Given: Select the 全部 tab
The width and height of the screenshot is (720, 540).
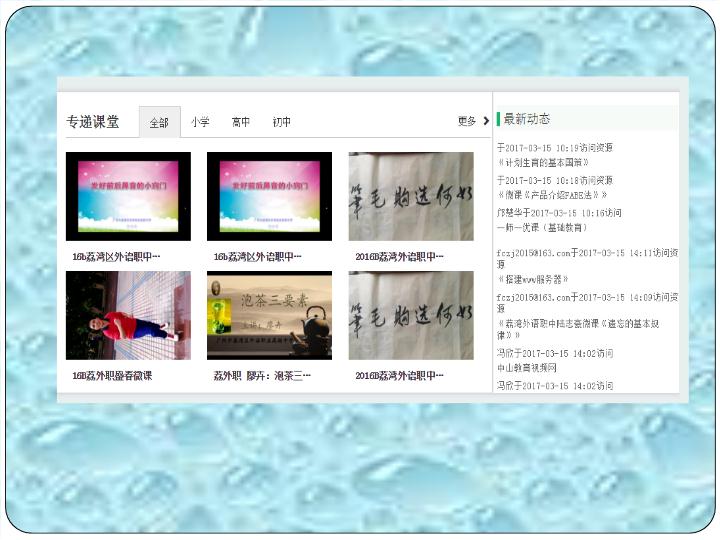Looking at the screenshot, I should (x=159, y=122).
